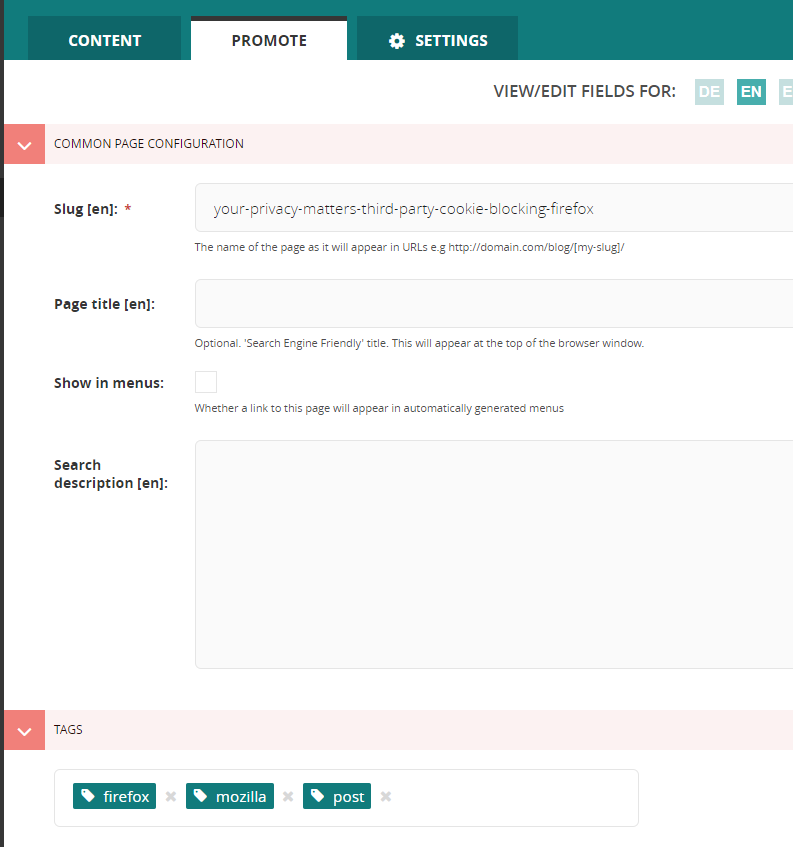Toggle the Show in menus checkbox
793x847 pixels.
[206, 382]
